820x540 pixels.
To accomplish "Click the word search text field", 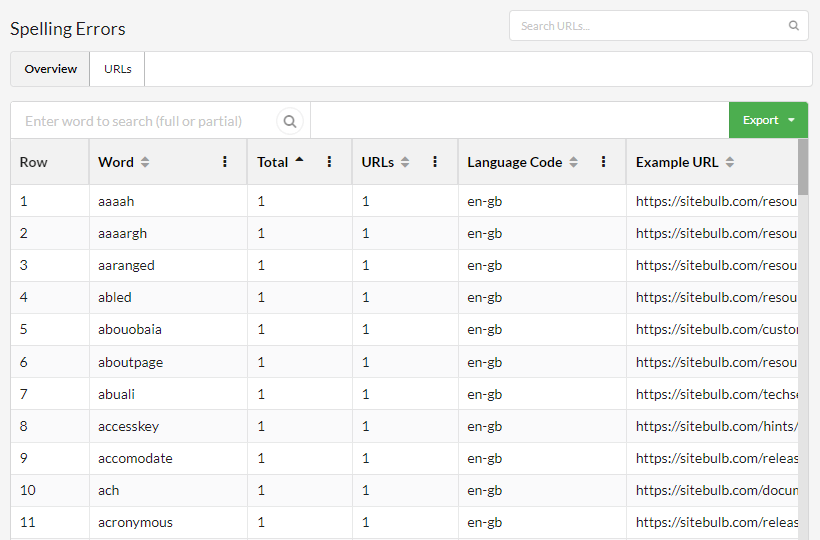I will tap(144, 121).
